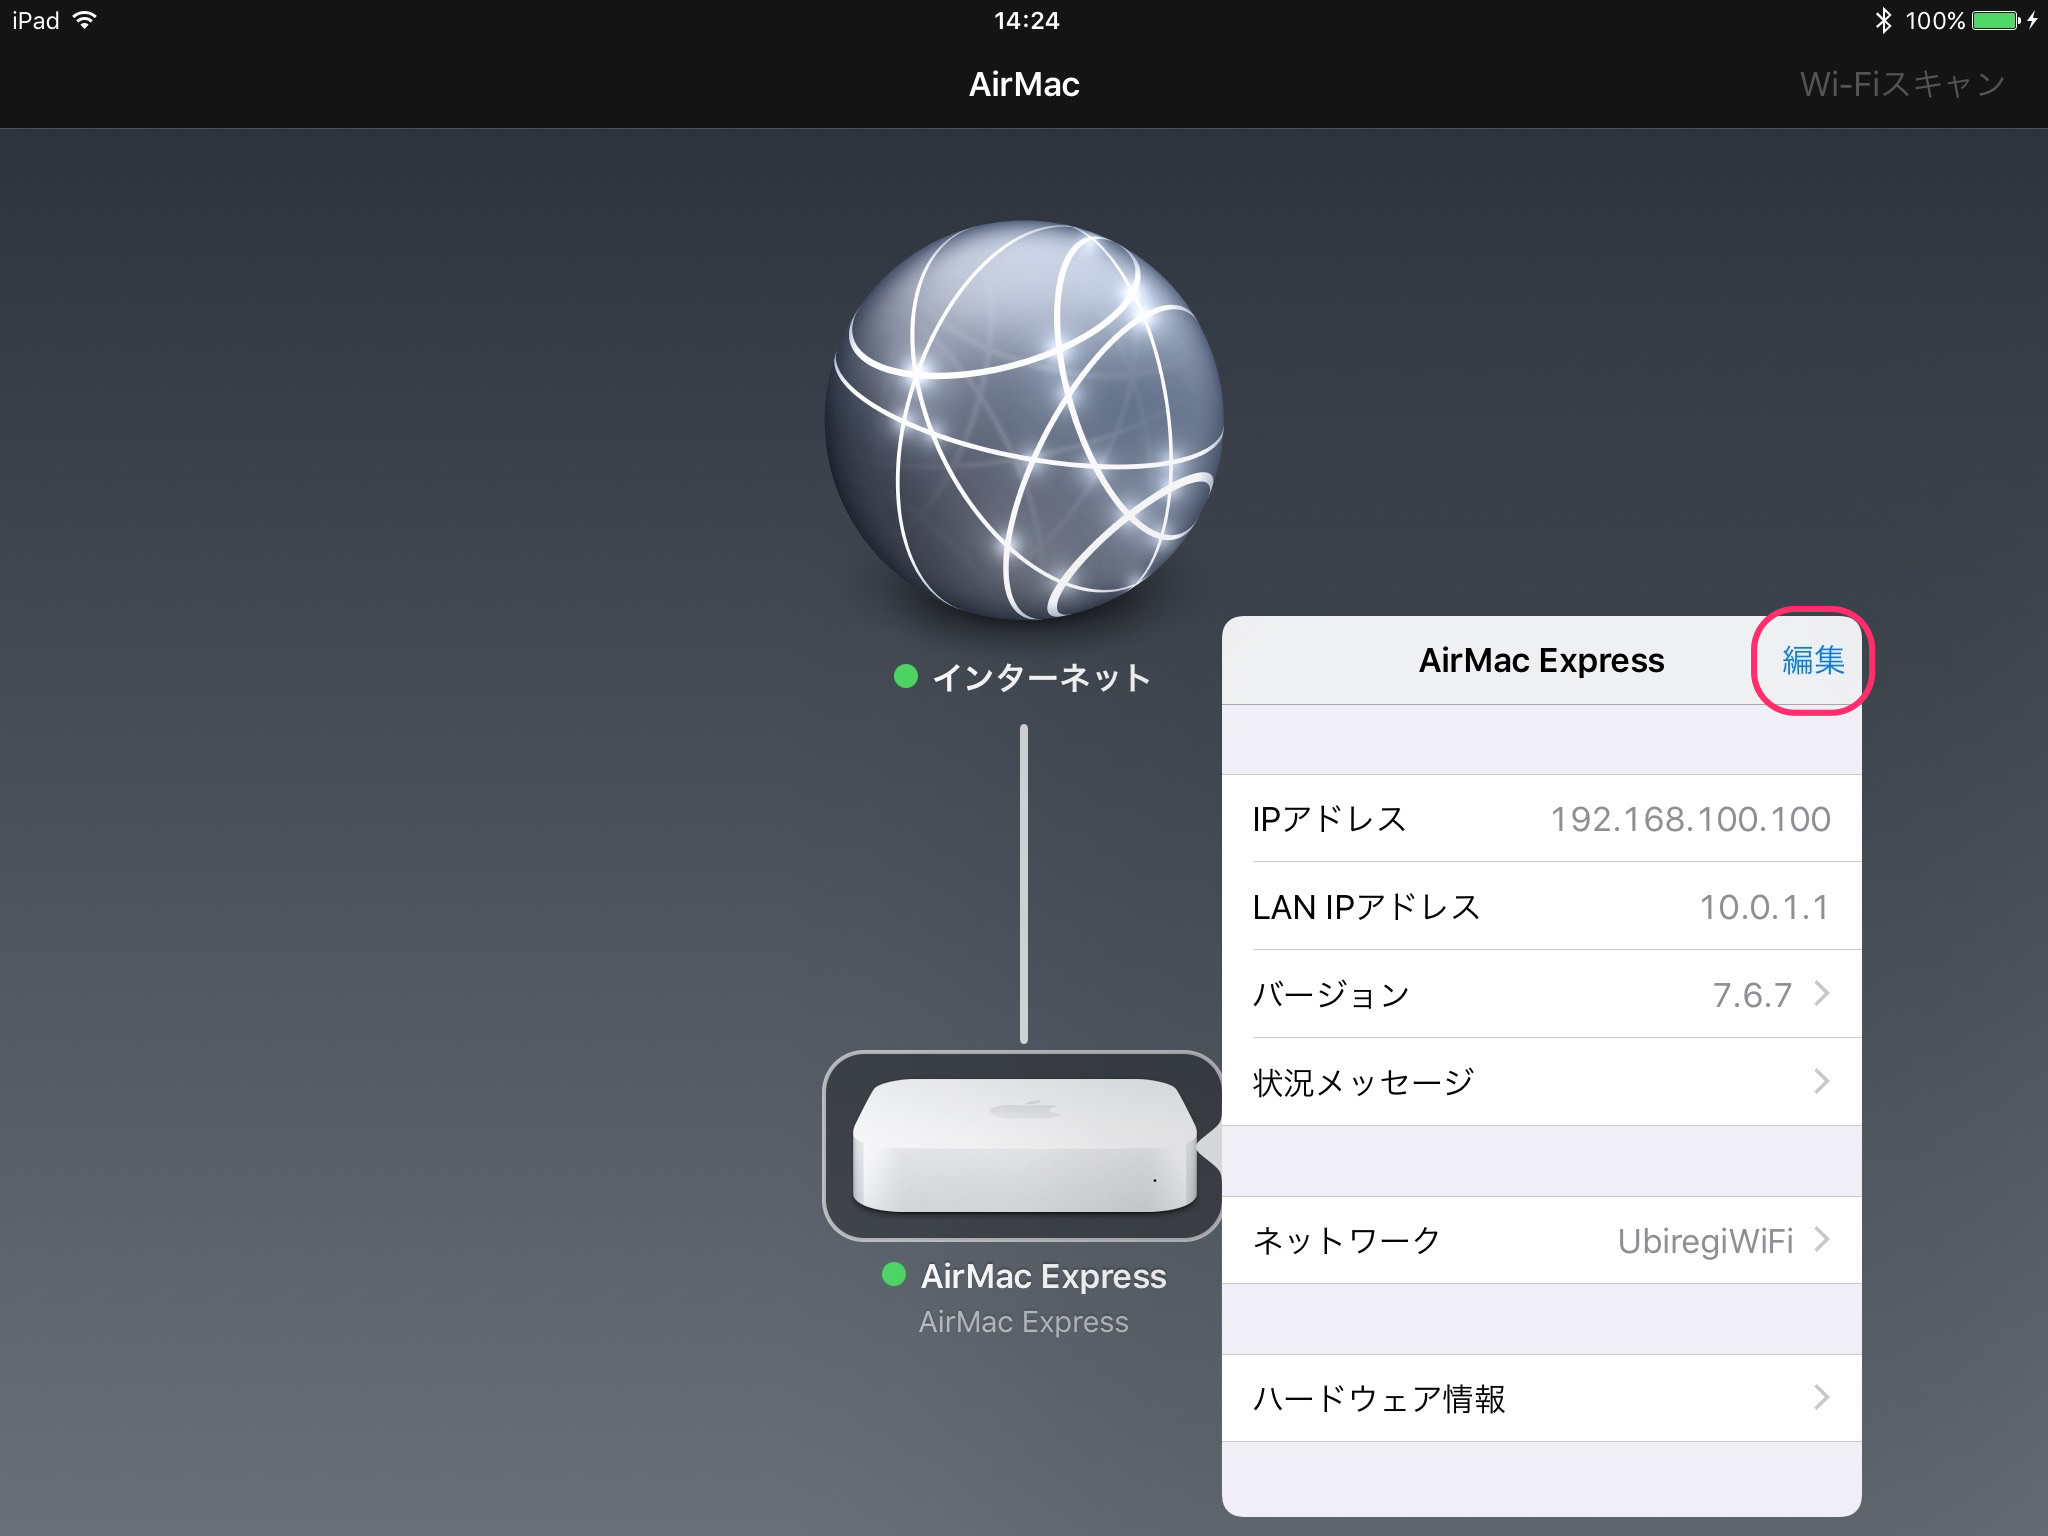
Task: Open the ネットワーク UbiregiWiFi row
Action: [x=1541, y=1240]
